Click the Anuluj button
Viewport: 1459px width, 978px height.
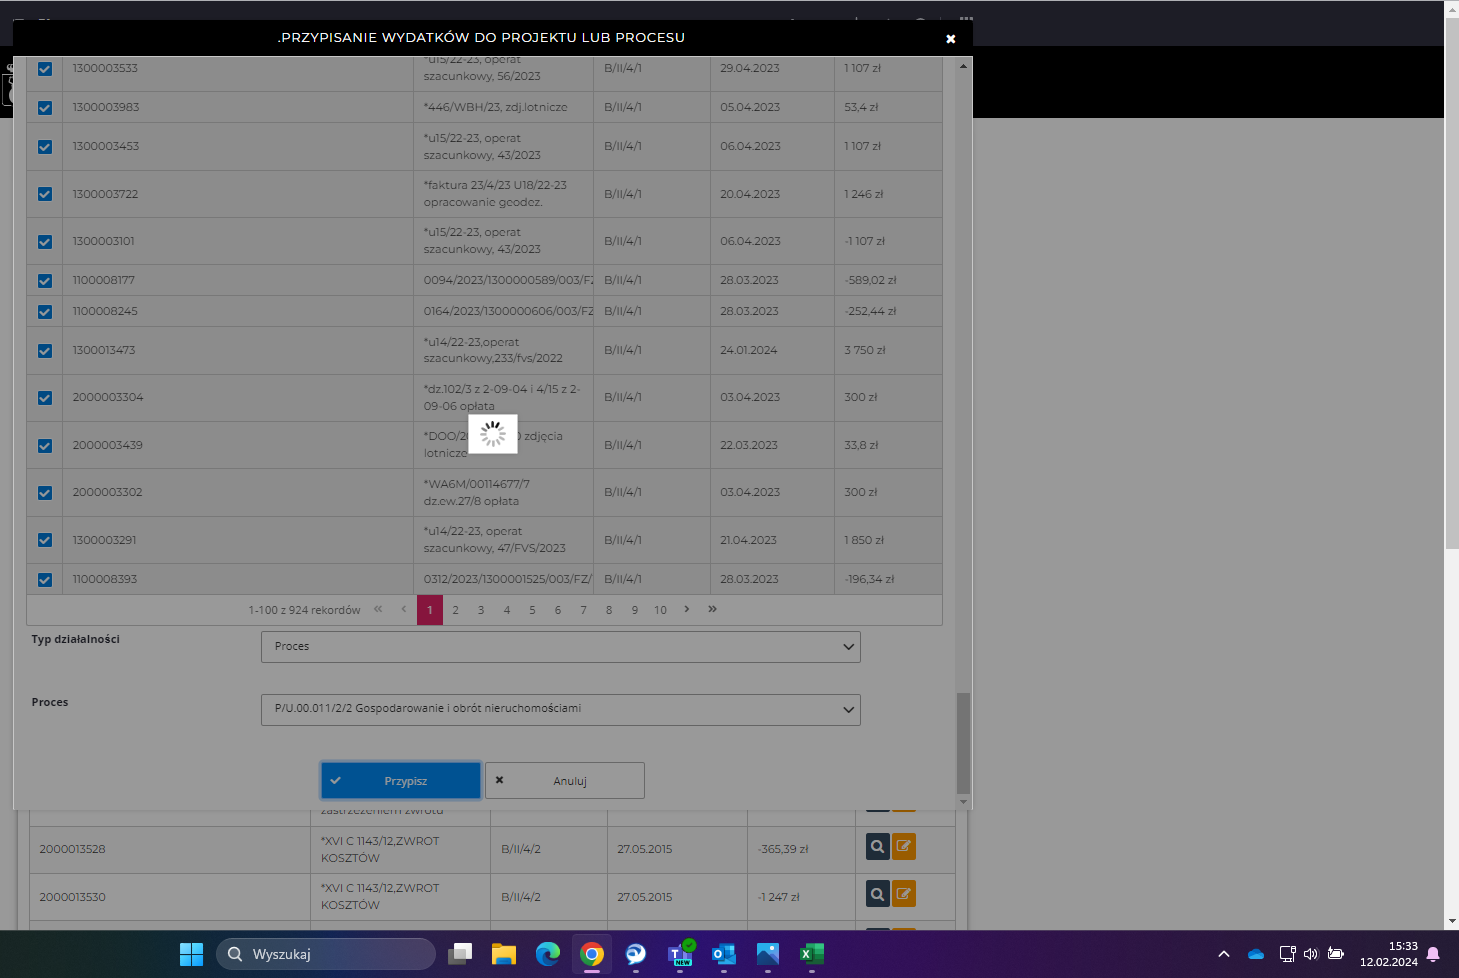(565, 781)
